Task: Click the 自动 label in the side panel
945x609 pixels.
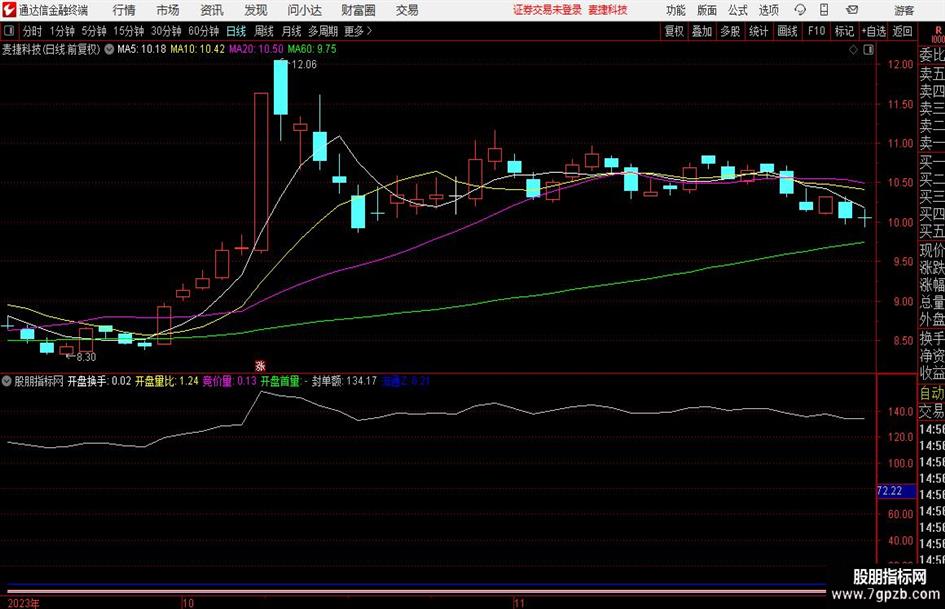Action: [x=932, y=393]
